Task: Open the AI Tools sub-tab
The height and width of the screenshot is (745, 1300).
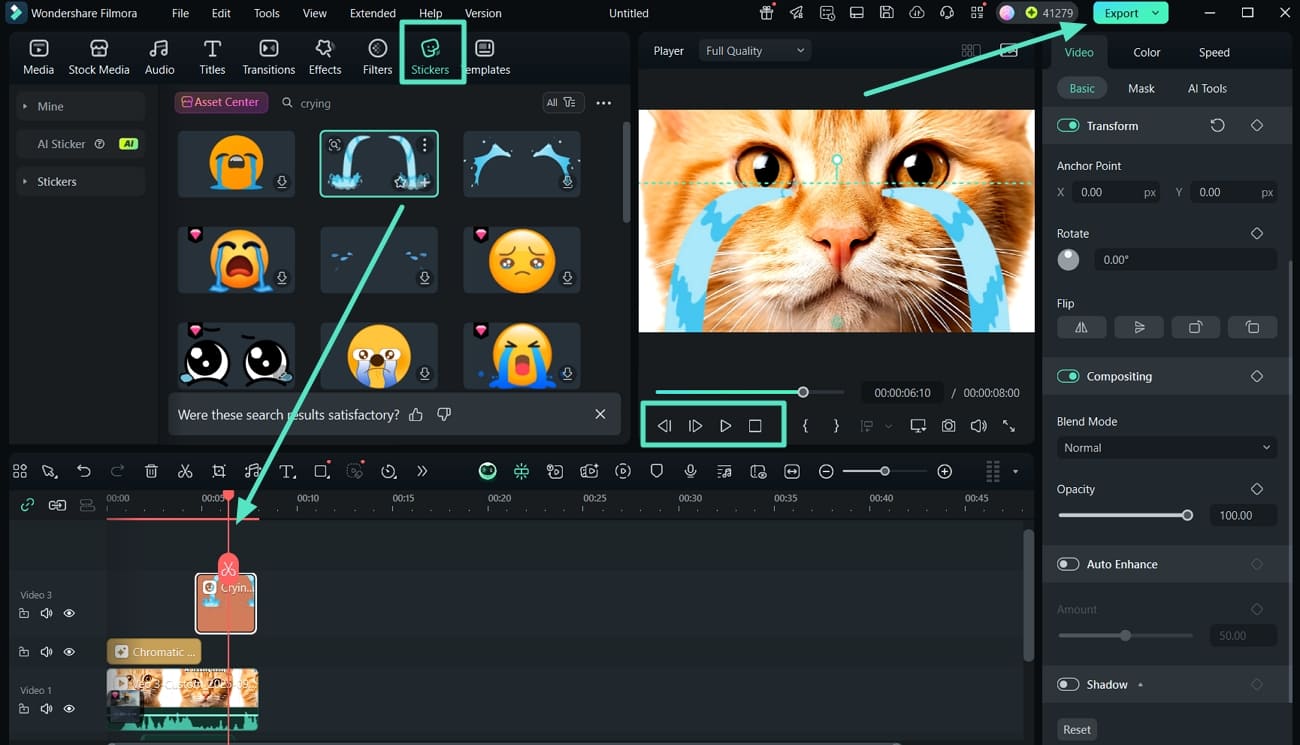Action: coord(1207,88)
